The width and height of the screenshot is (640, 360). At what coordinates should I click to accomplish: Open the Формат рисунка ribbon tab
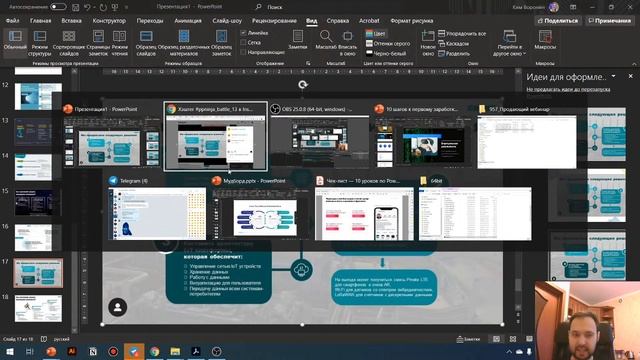tap(411, 20)
